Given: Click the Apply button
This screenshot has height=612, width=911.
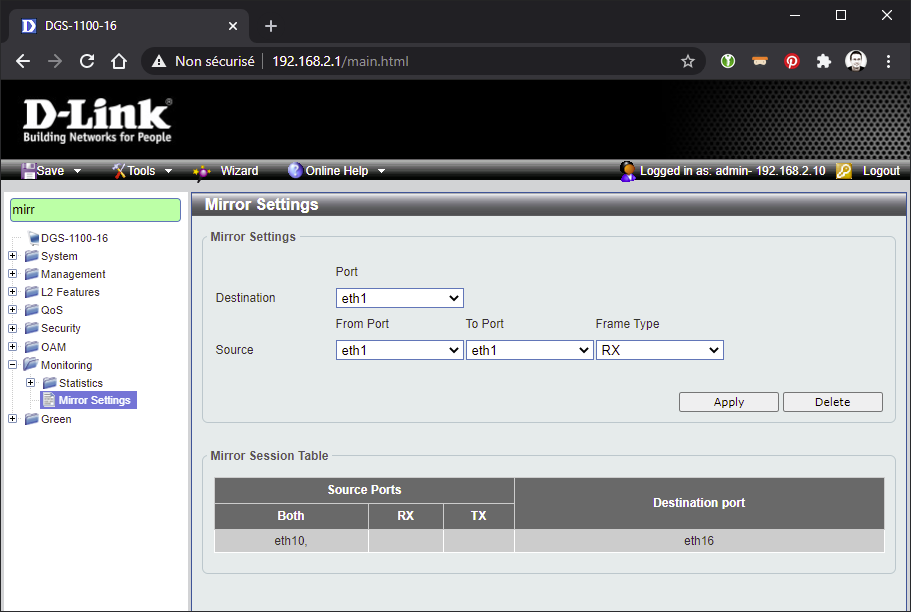Looking at the screenshot, I should pyautogui.click(x=729, y=402).
